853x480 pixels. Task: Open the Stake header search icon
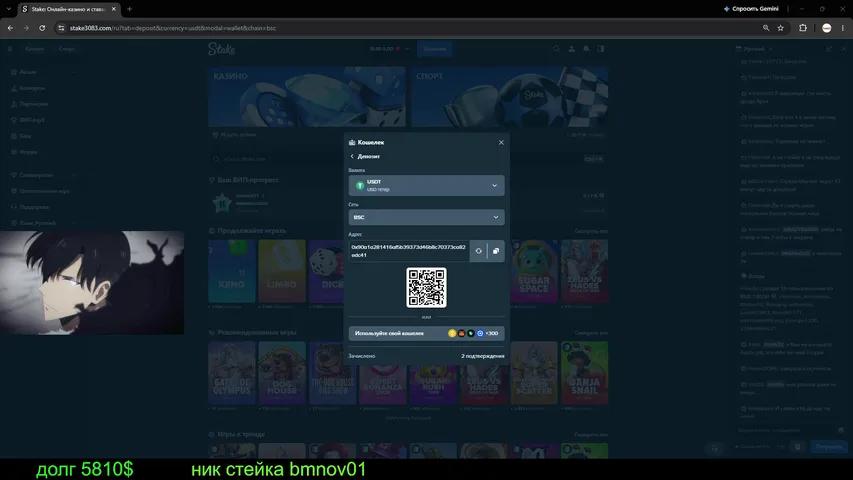click(557, 48)
